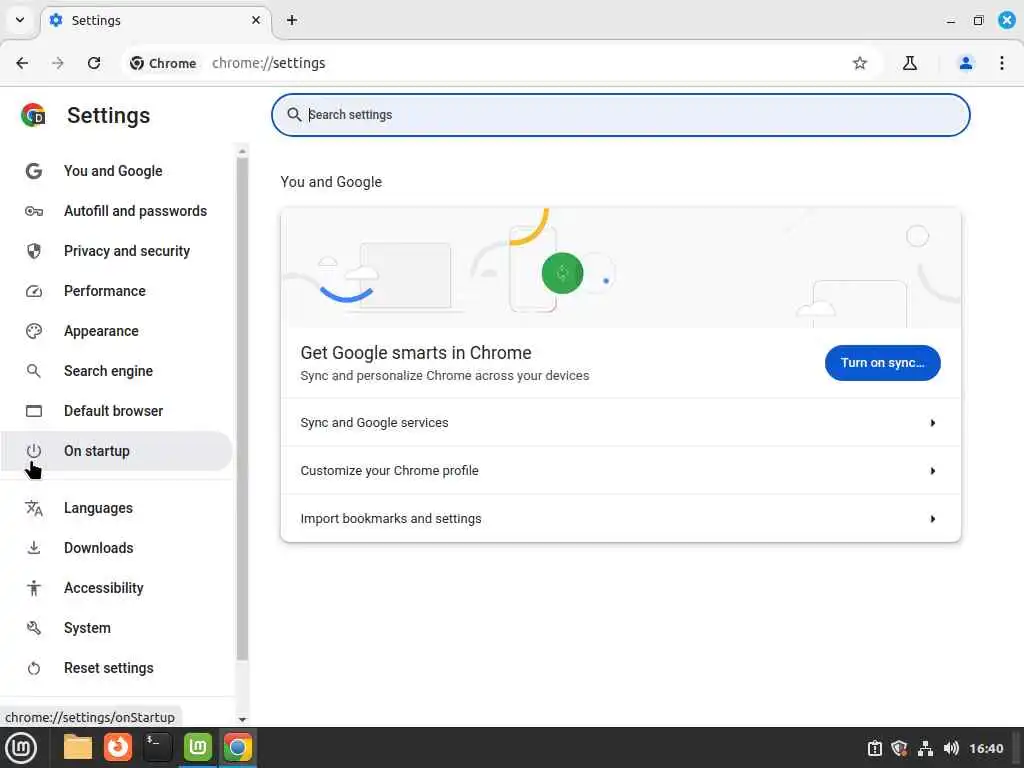
Task: Click the speedometer Performance icon
Action: pos(34,291)
